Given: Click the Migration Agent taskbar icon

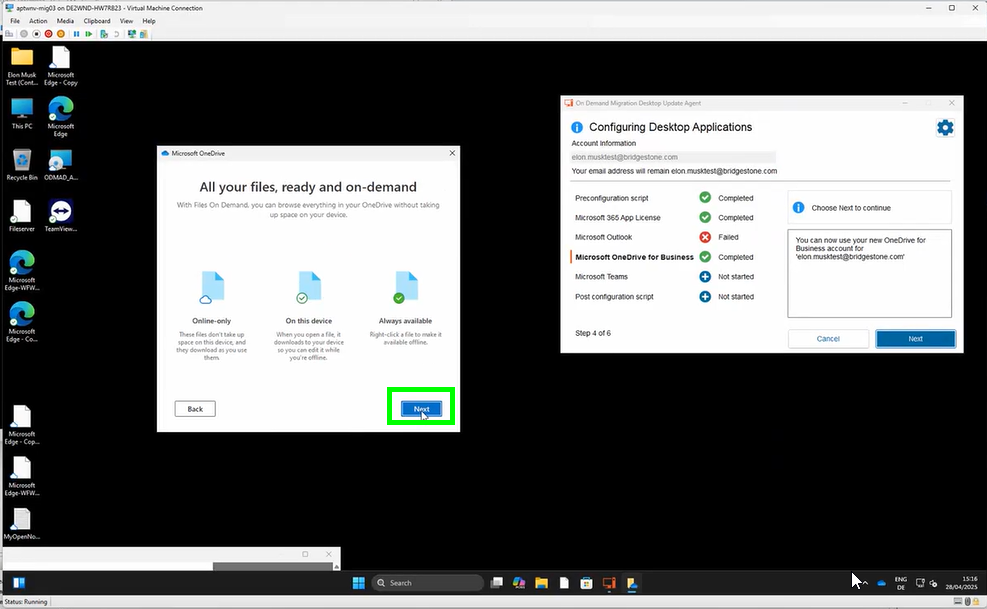Looking at the screenshot, I should tap(609, 583).
